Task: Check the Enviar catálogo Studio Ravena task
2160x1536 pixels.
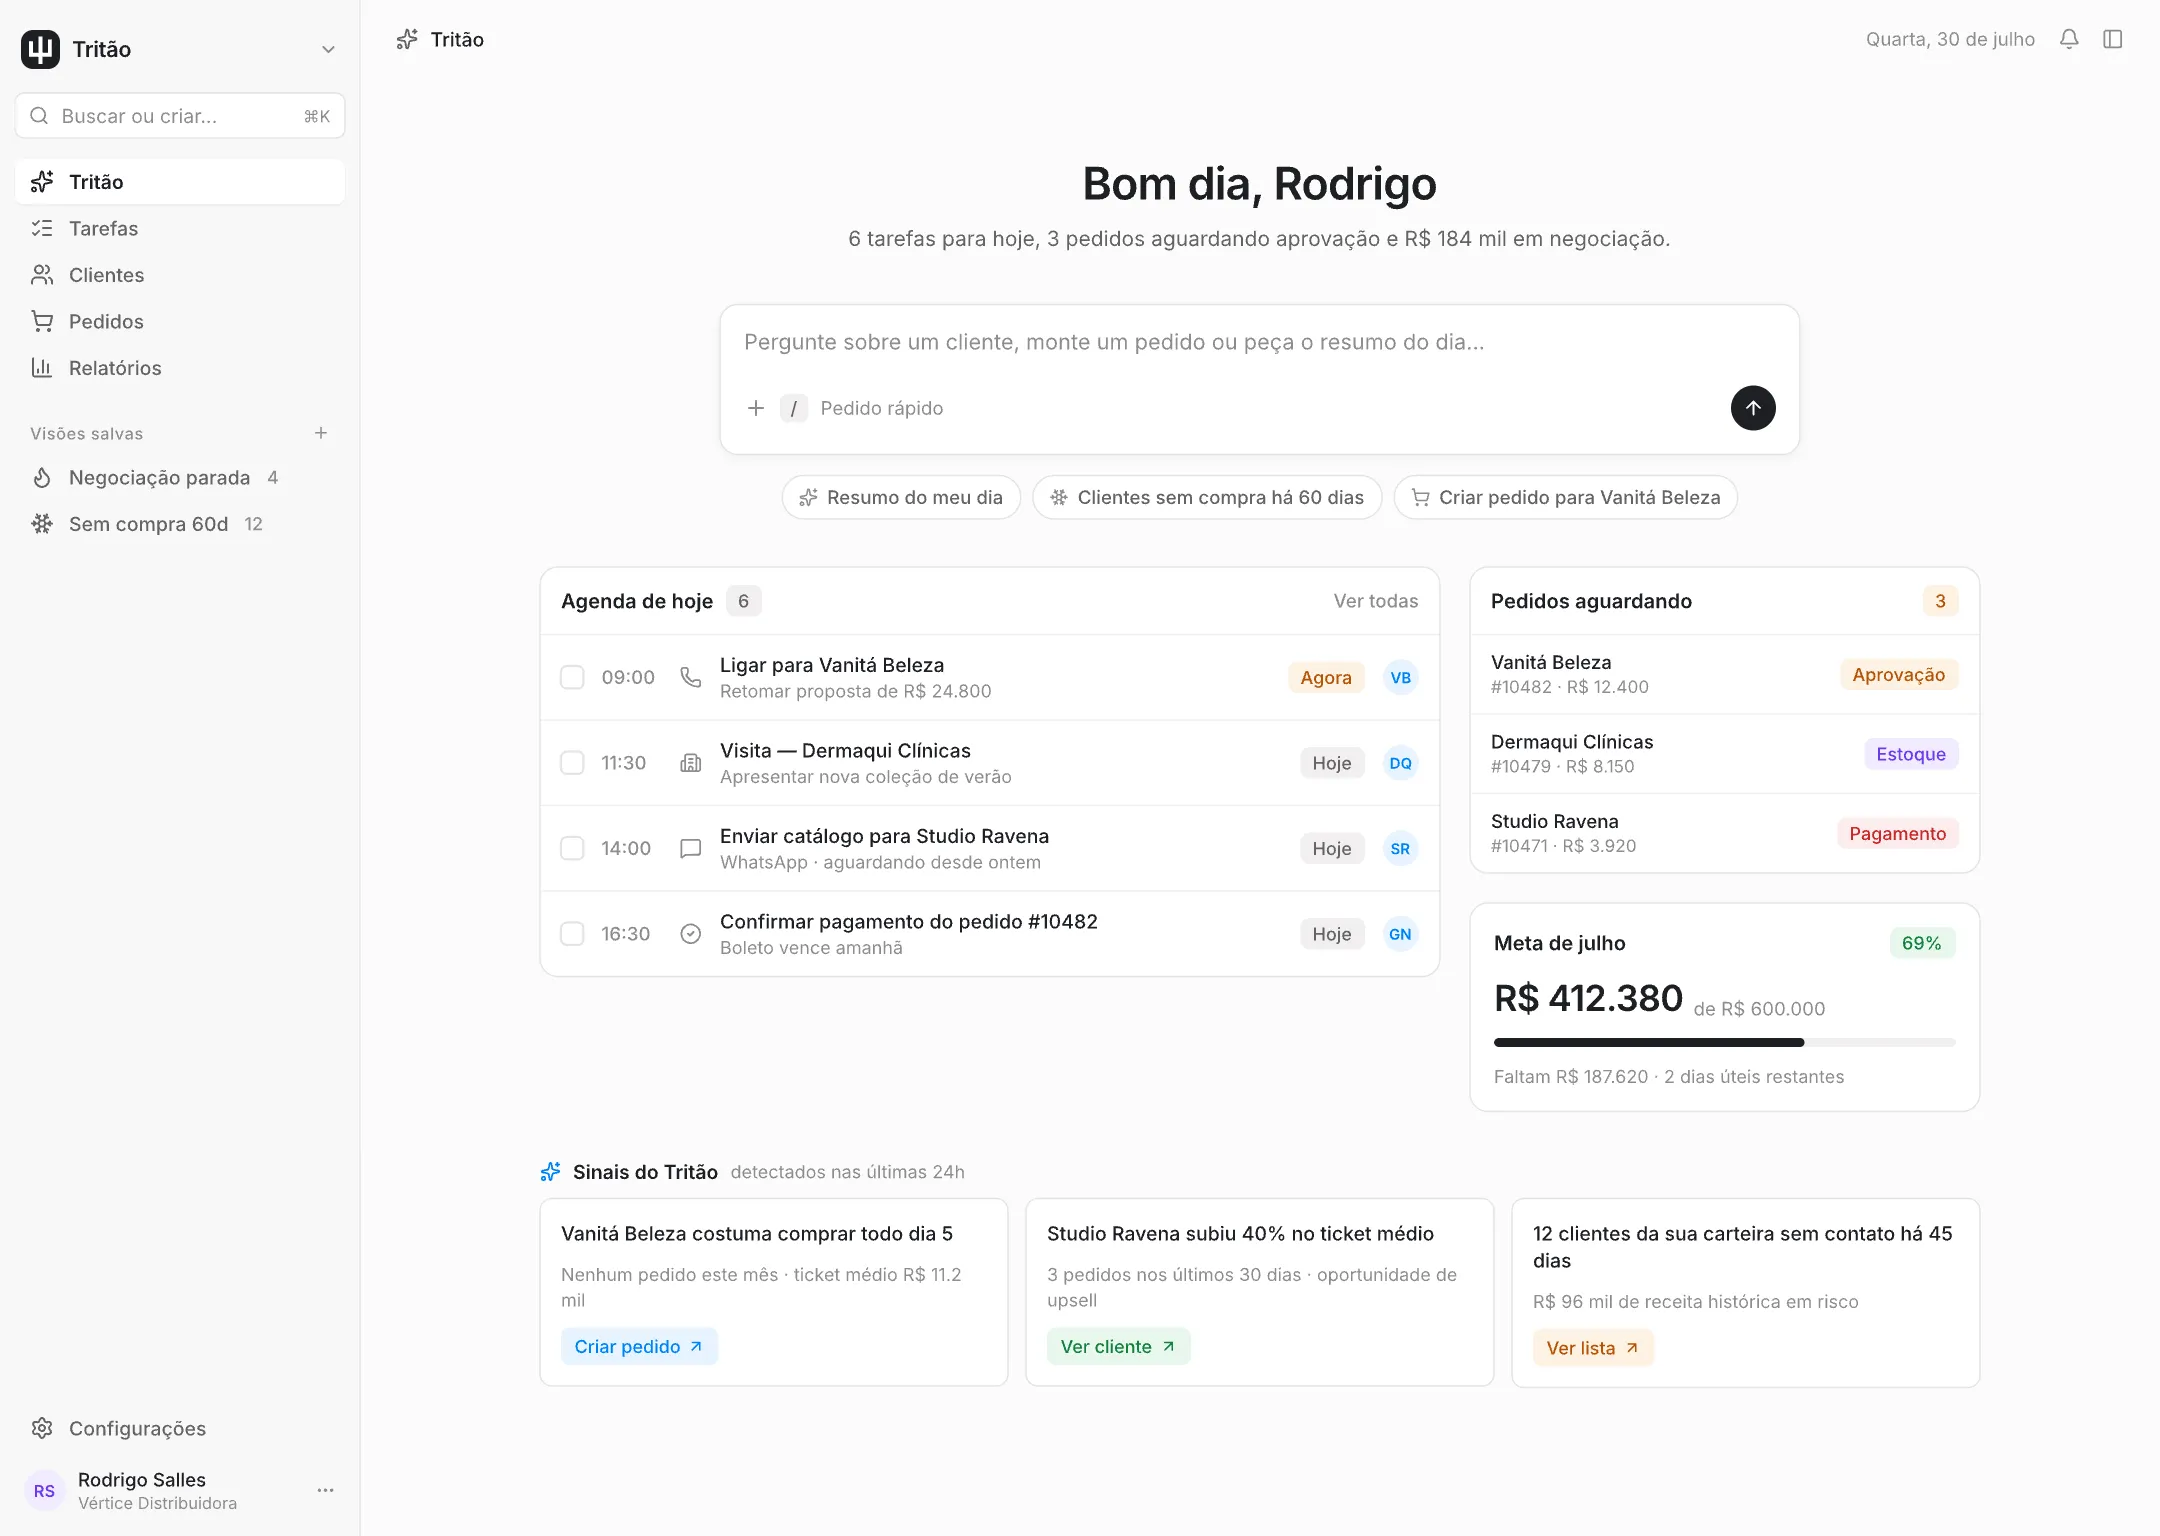Action: tap(572, 848)
